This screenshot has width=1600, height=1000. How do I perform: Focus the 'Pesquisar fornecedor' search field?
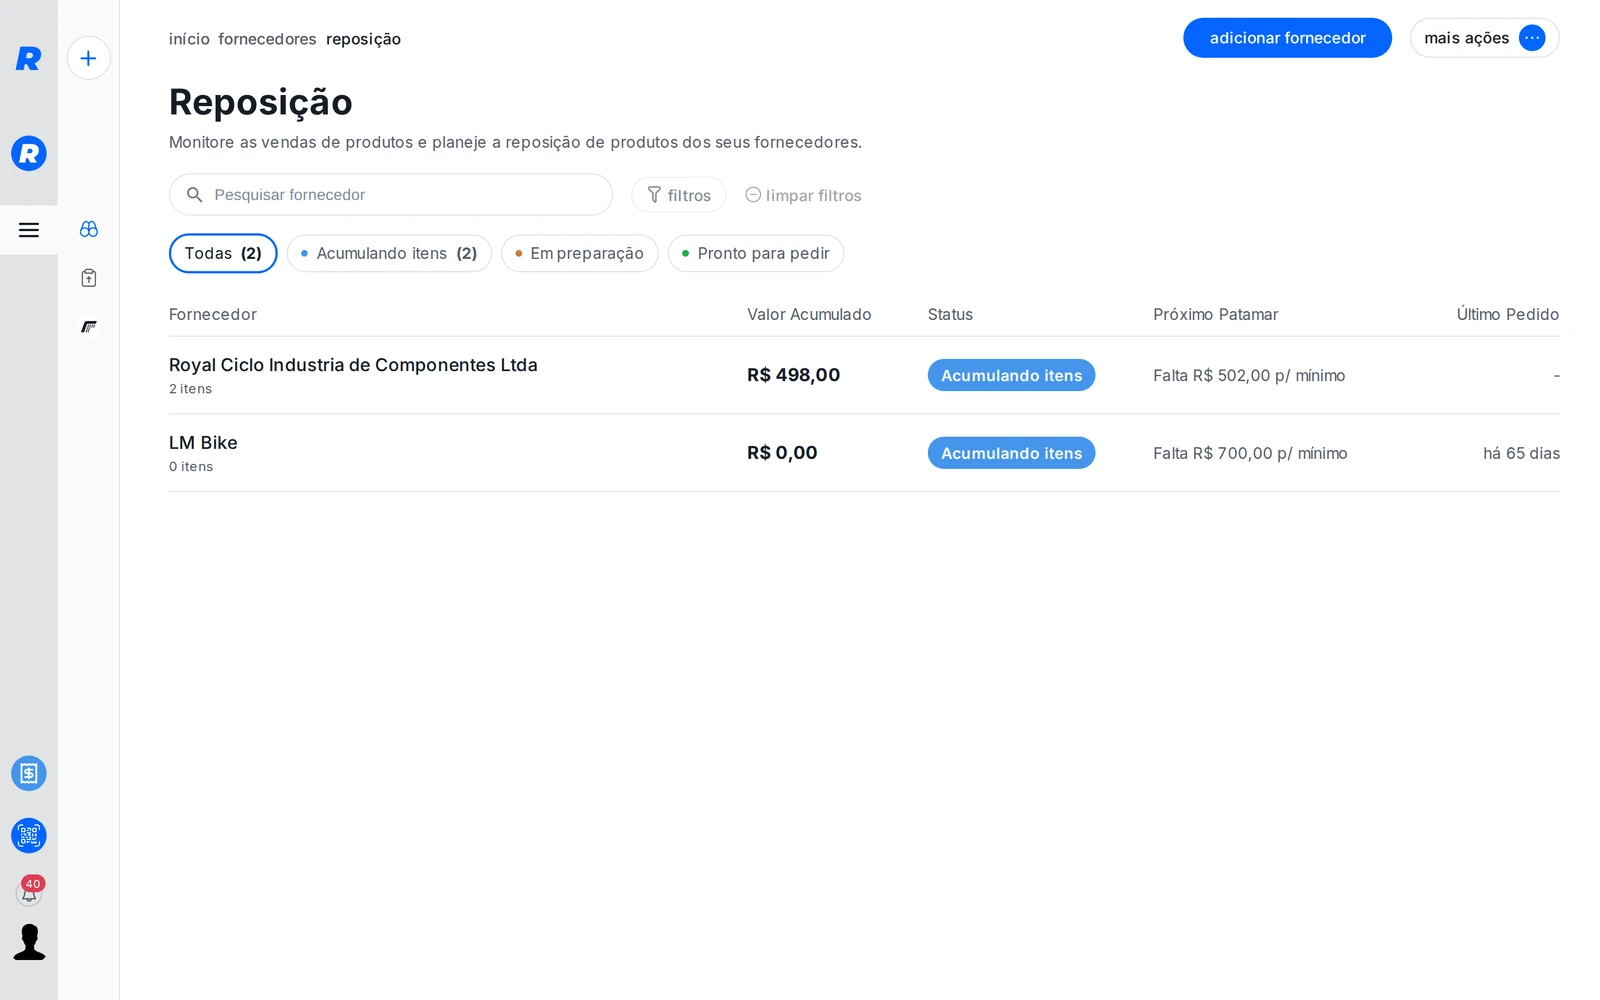pyautogui.click(x=391, y=195)
